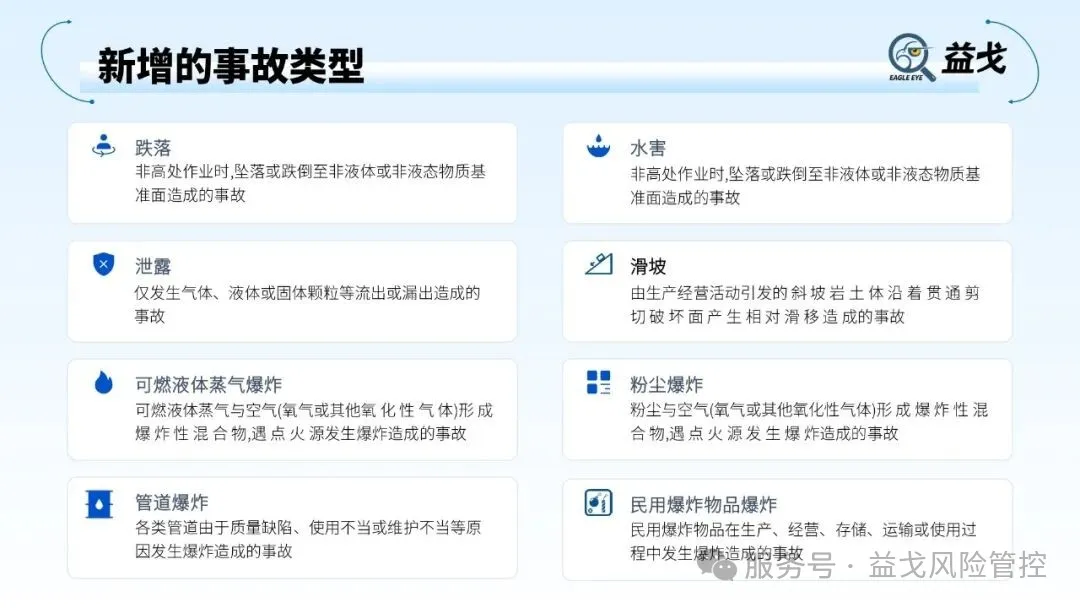The image size is (1080, 608).
Task: Open the 益戈 brand link
Action: point(974,58)
